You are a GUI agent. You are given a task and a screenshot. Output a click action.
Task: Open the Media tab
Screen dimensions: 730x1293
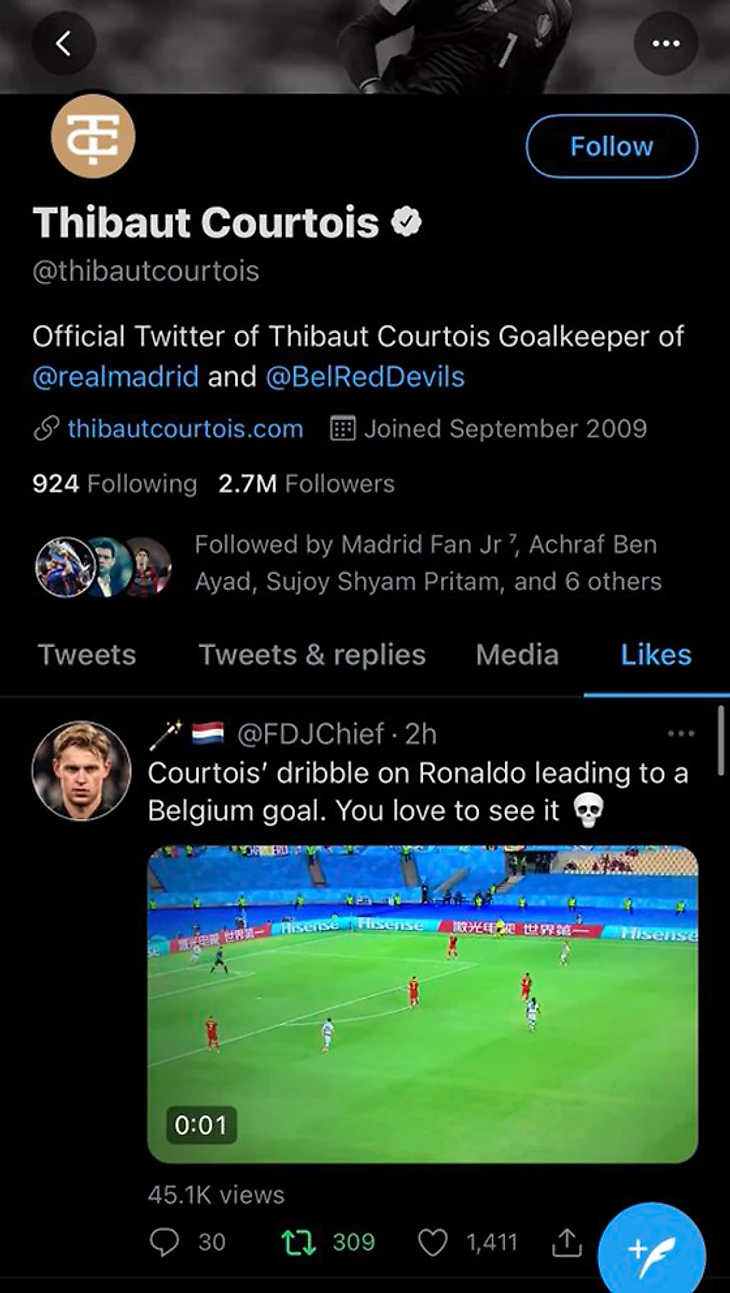pos(517,655)
